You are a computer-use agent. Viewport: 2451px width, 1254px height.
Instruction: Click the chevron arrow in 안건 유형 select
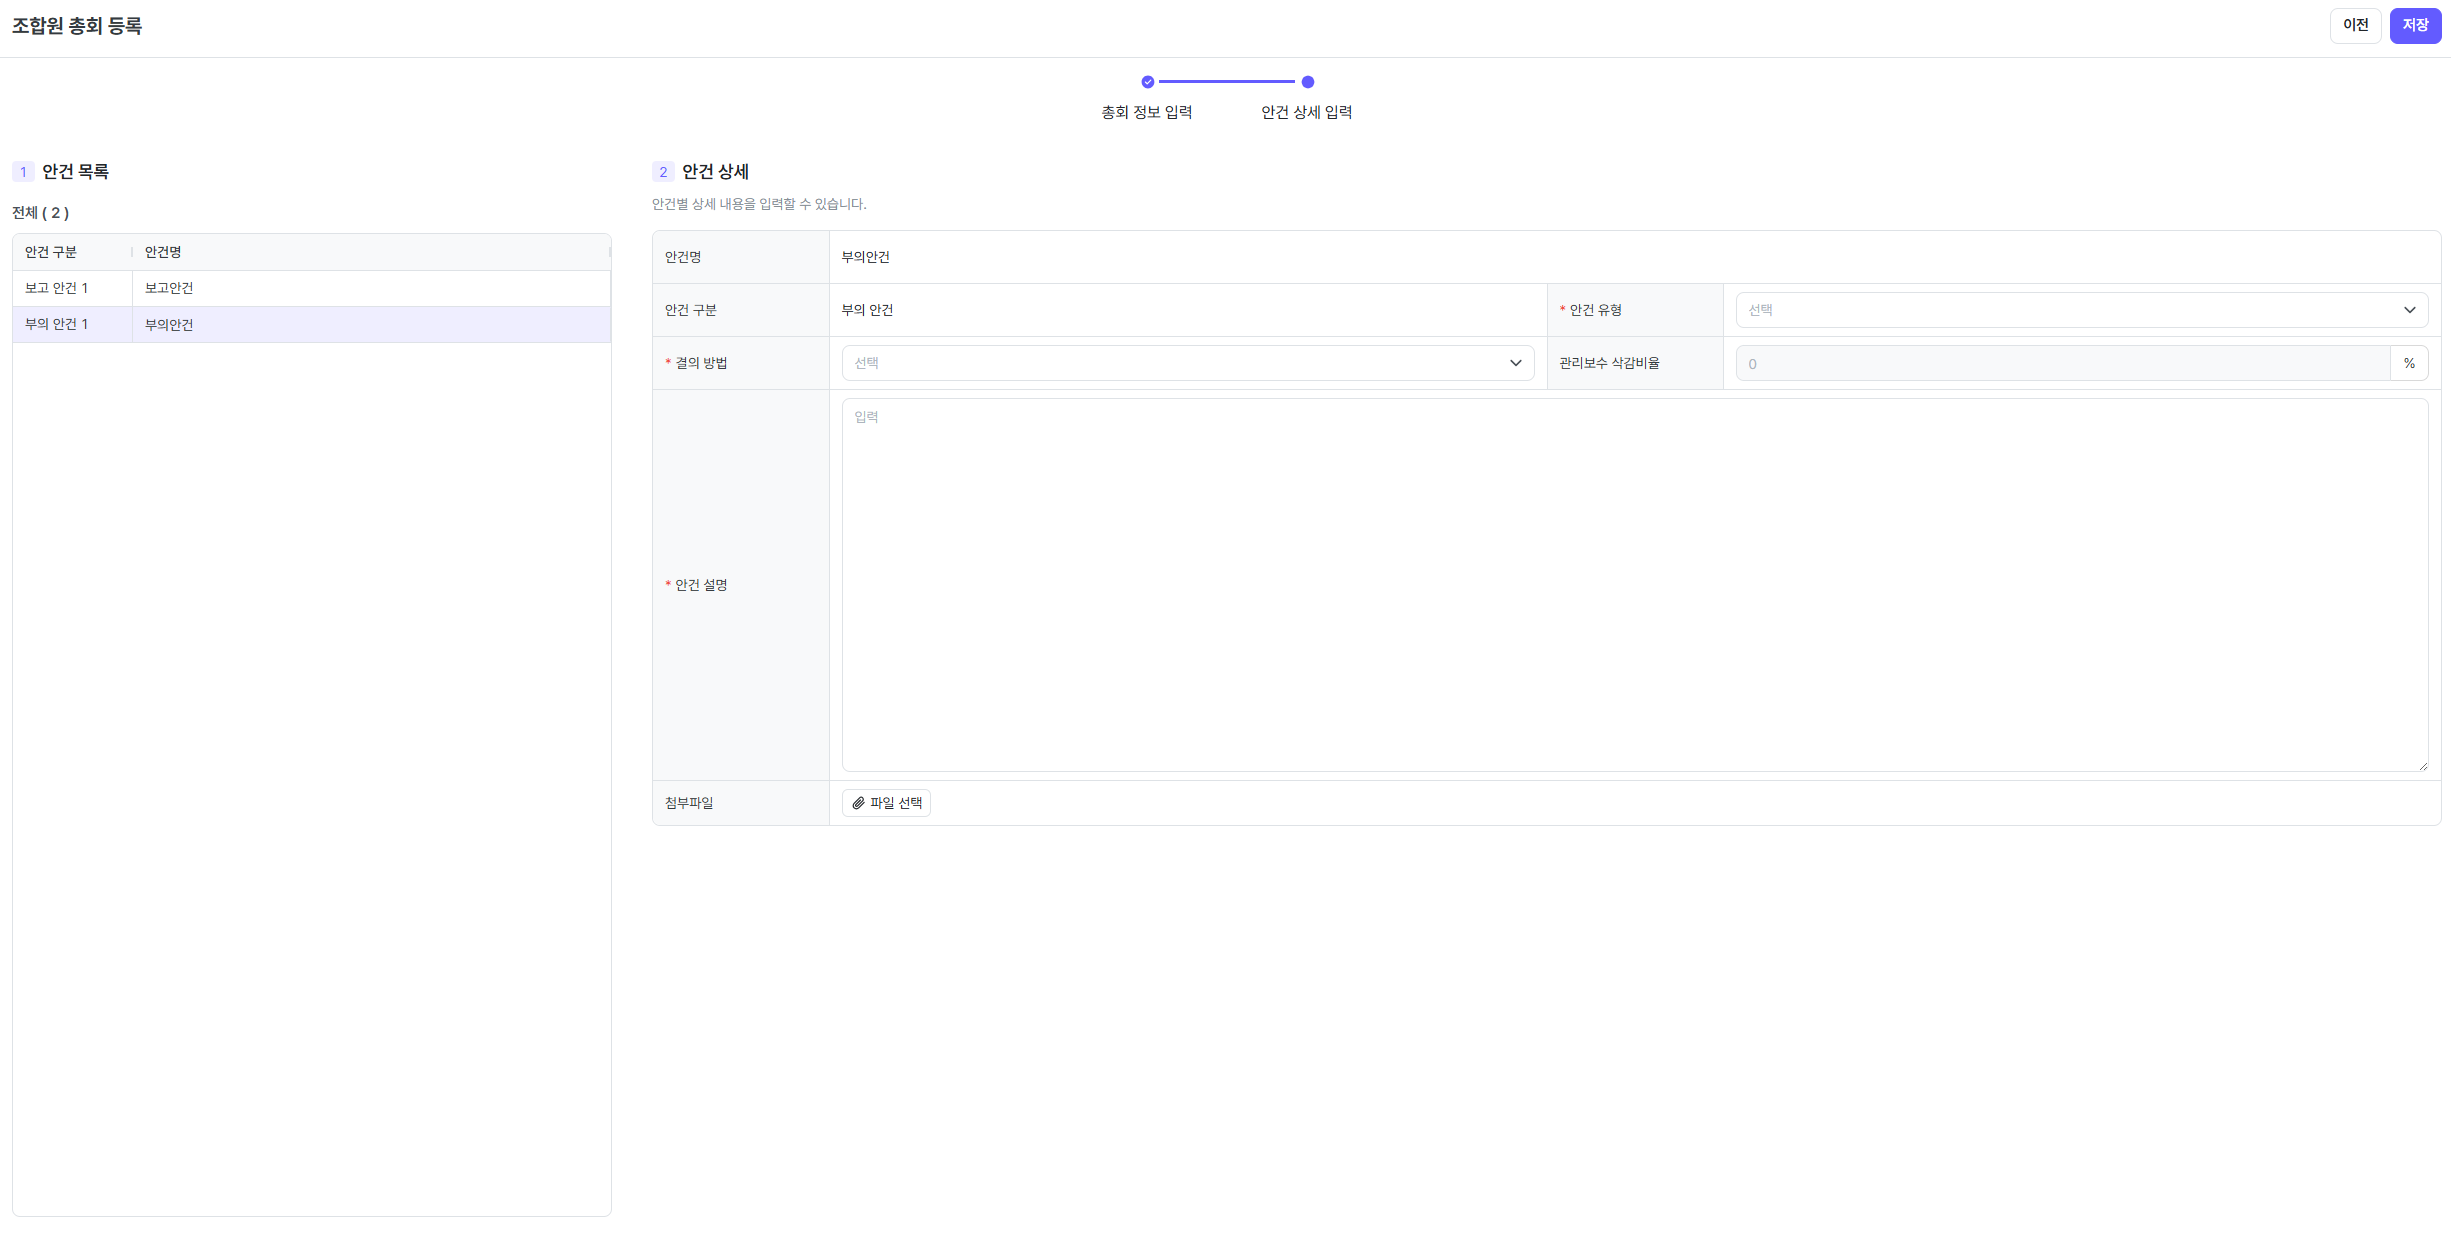(x=2409, y=310)
